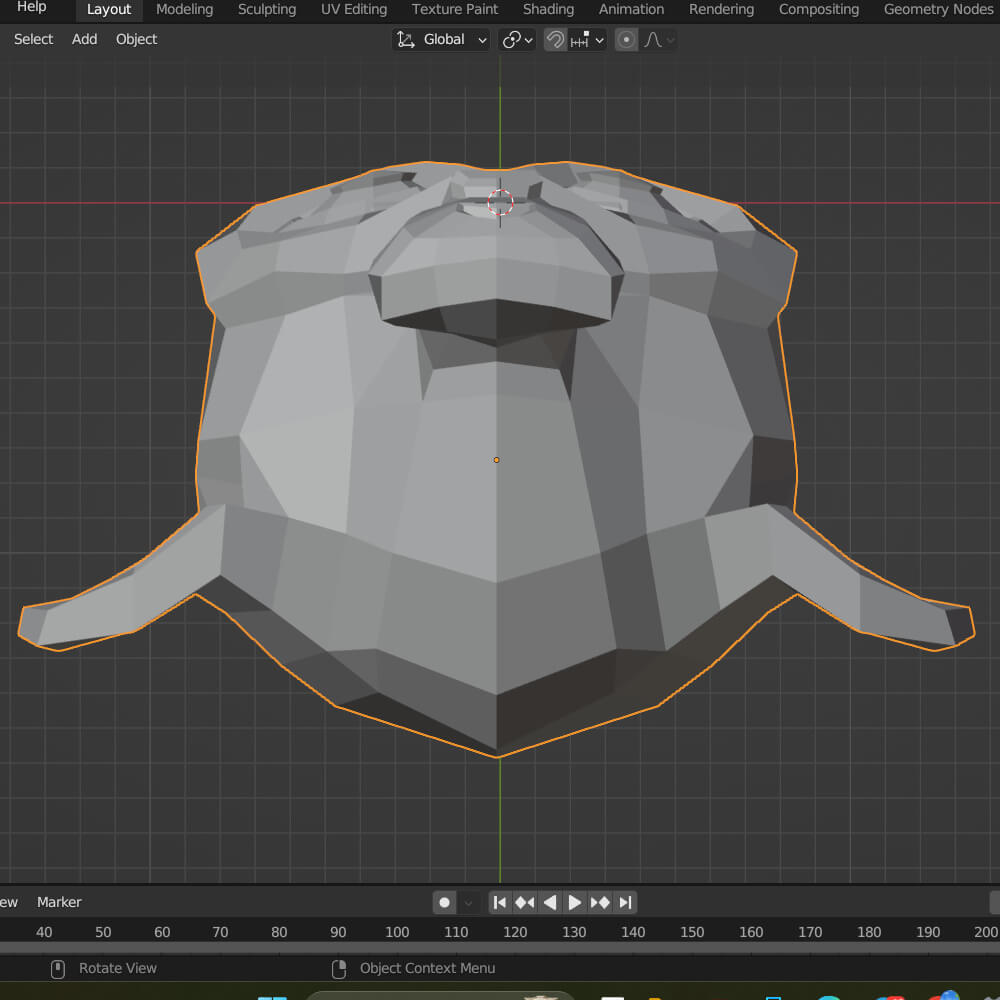Jump to the previous keyframe
This screenshot has height=1000, width=1000.
(x=525, y=903)
